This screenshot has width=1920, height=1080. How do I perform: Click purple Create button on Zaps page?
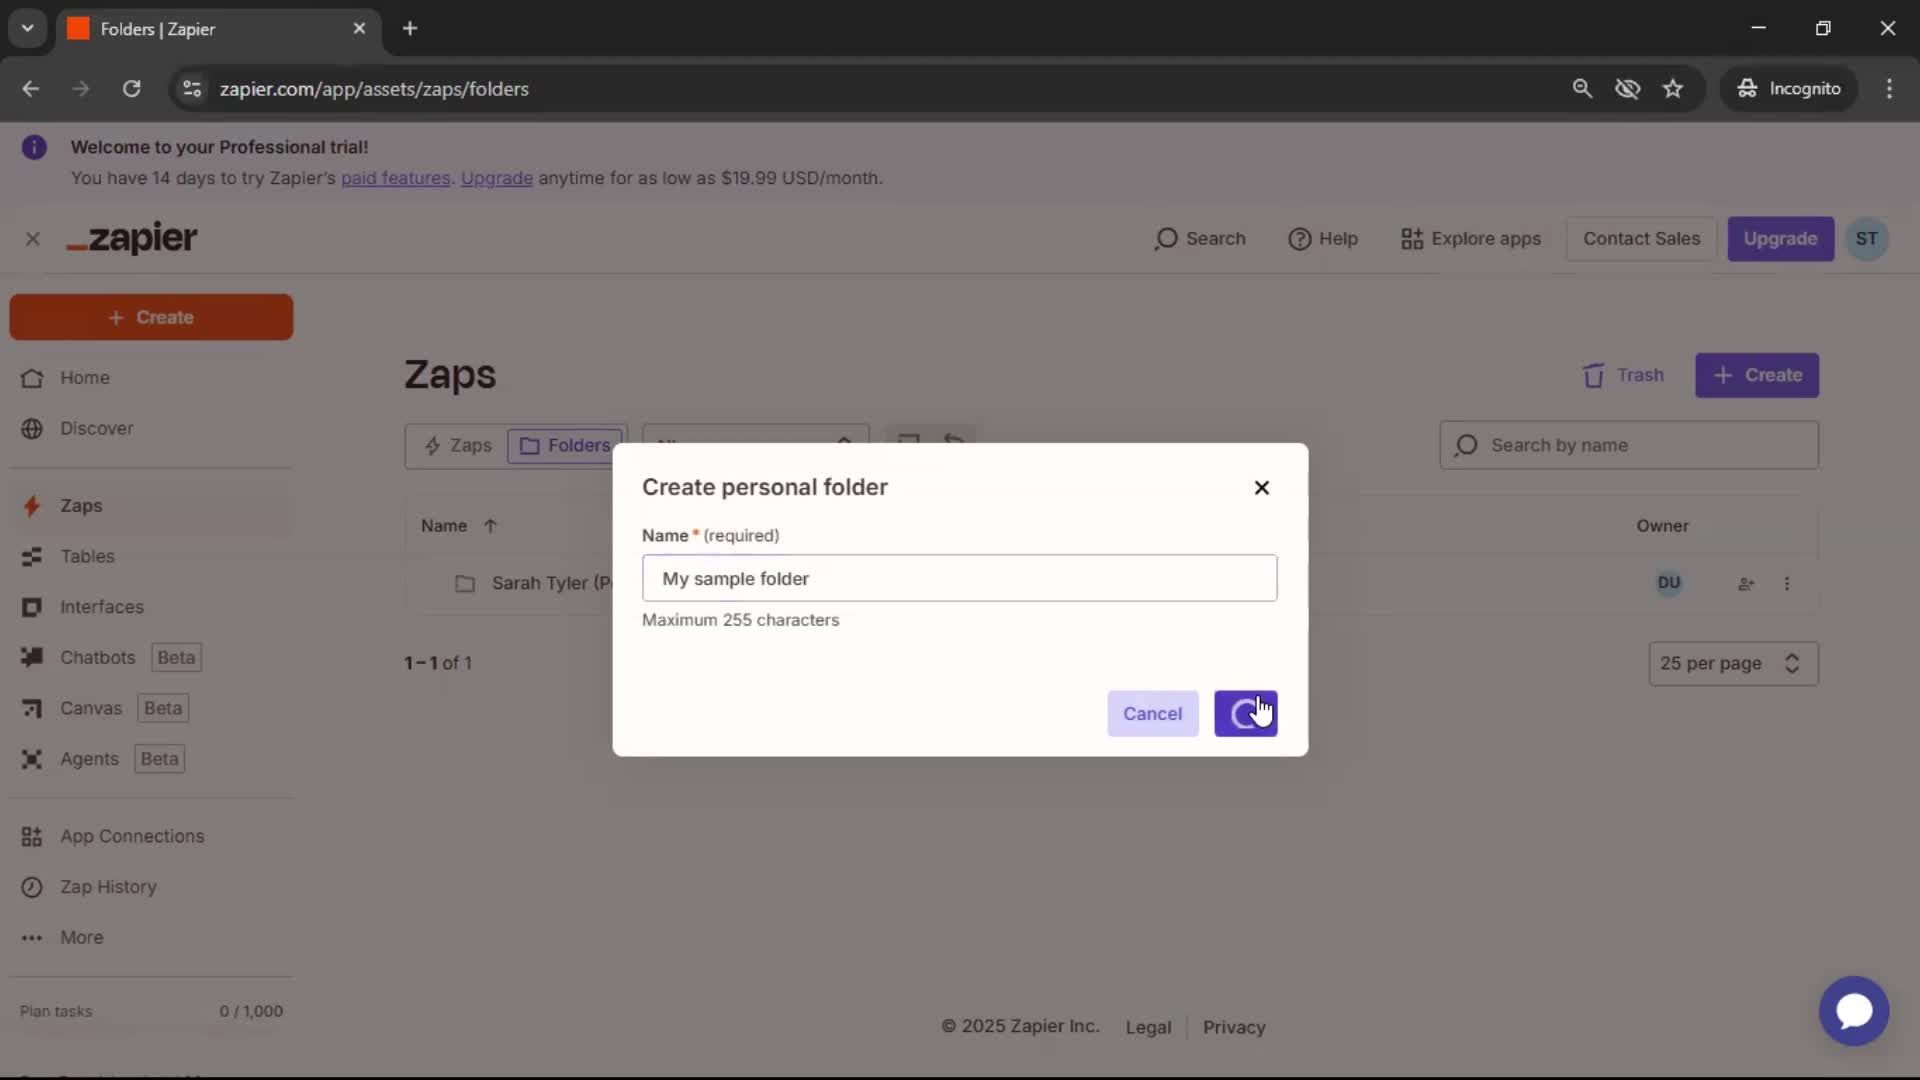tap(1757, 375)
